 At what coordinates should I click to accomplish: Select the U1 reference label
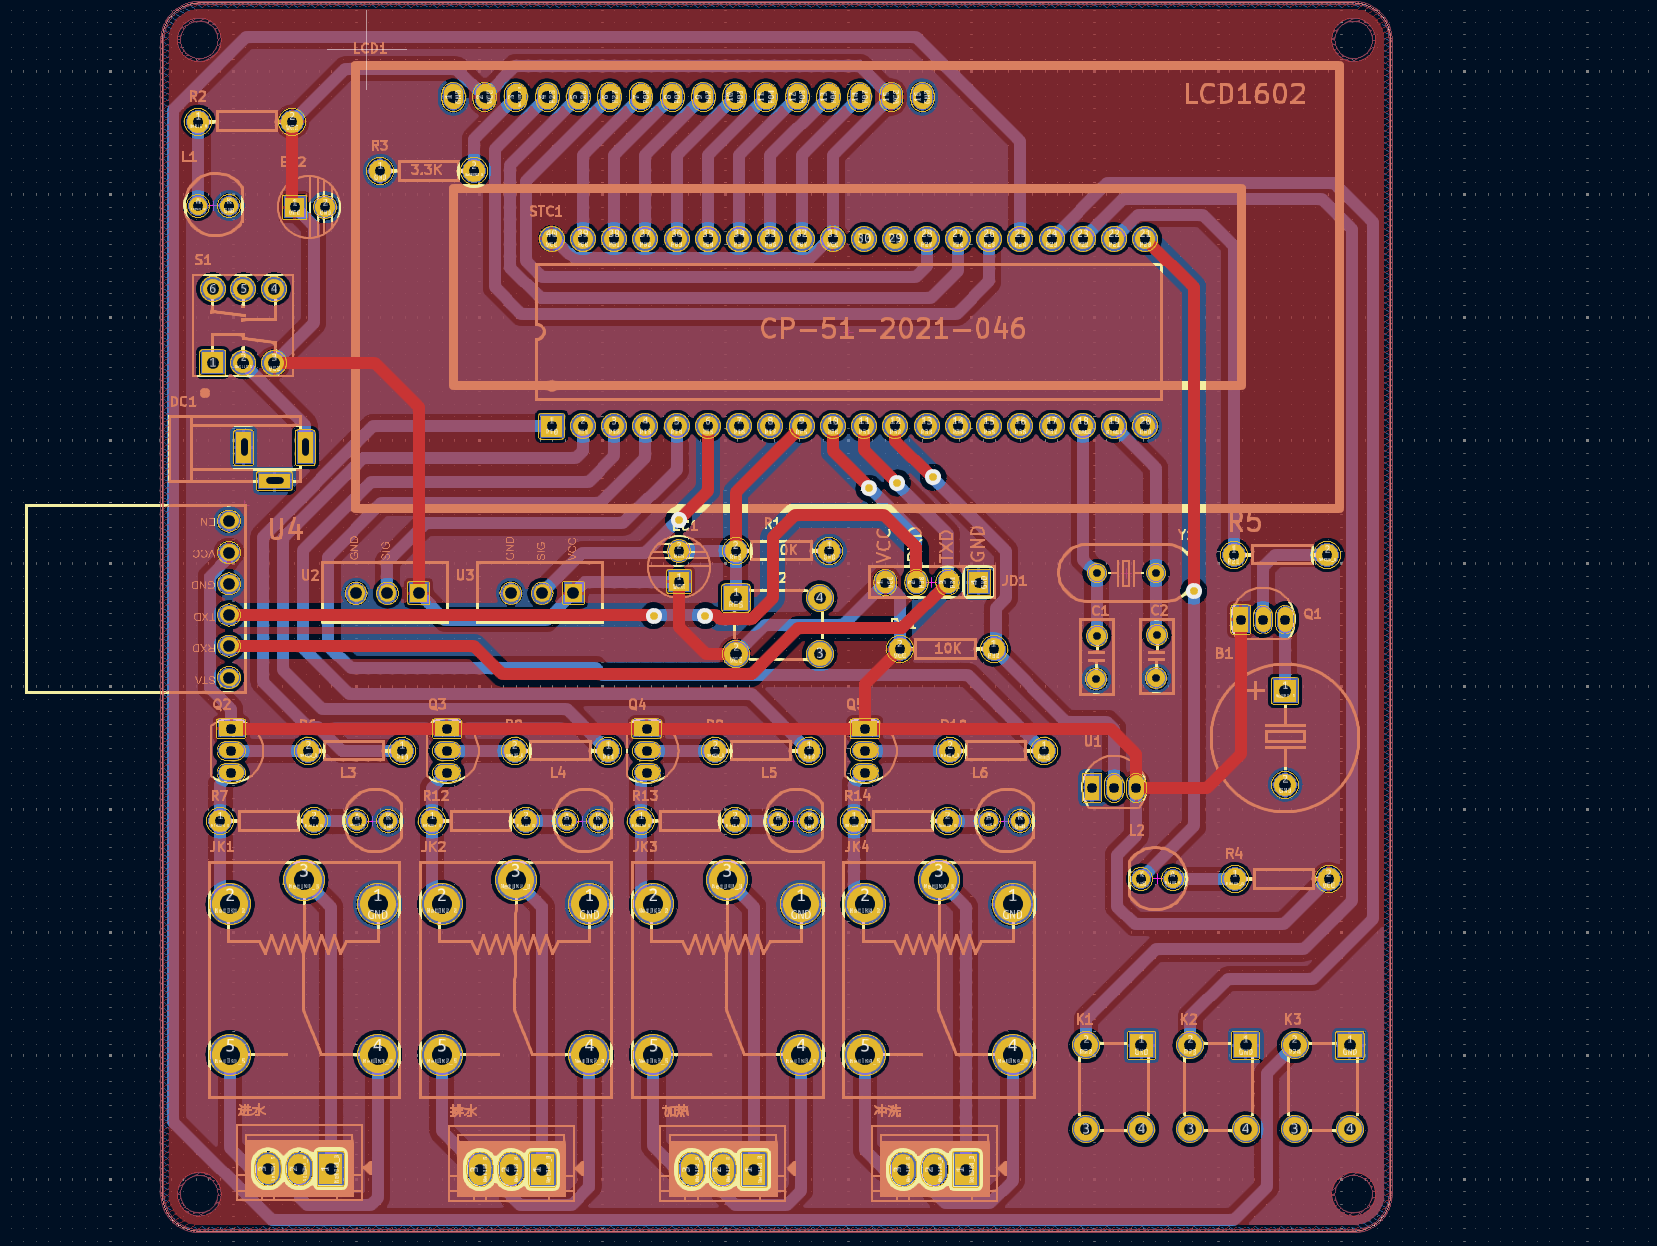(1093, 741)
